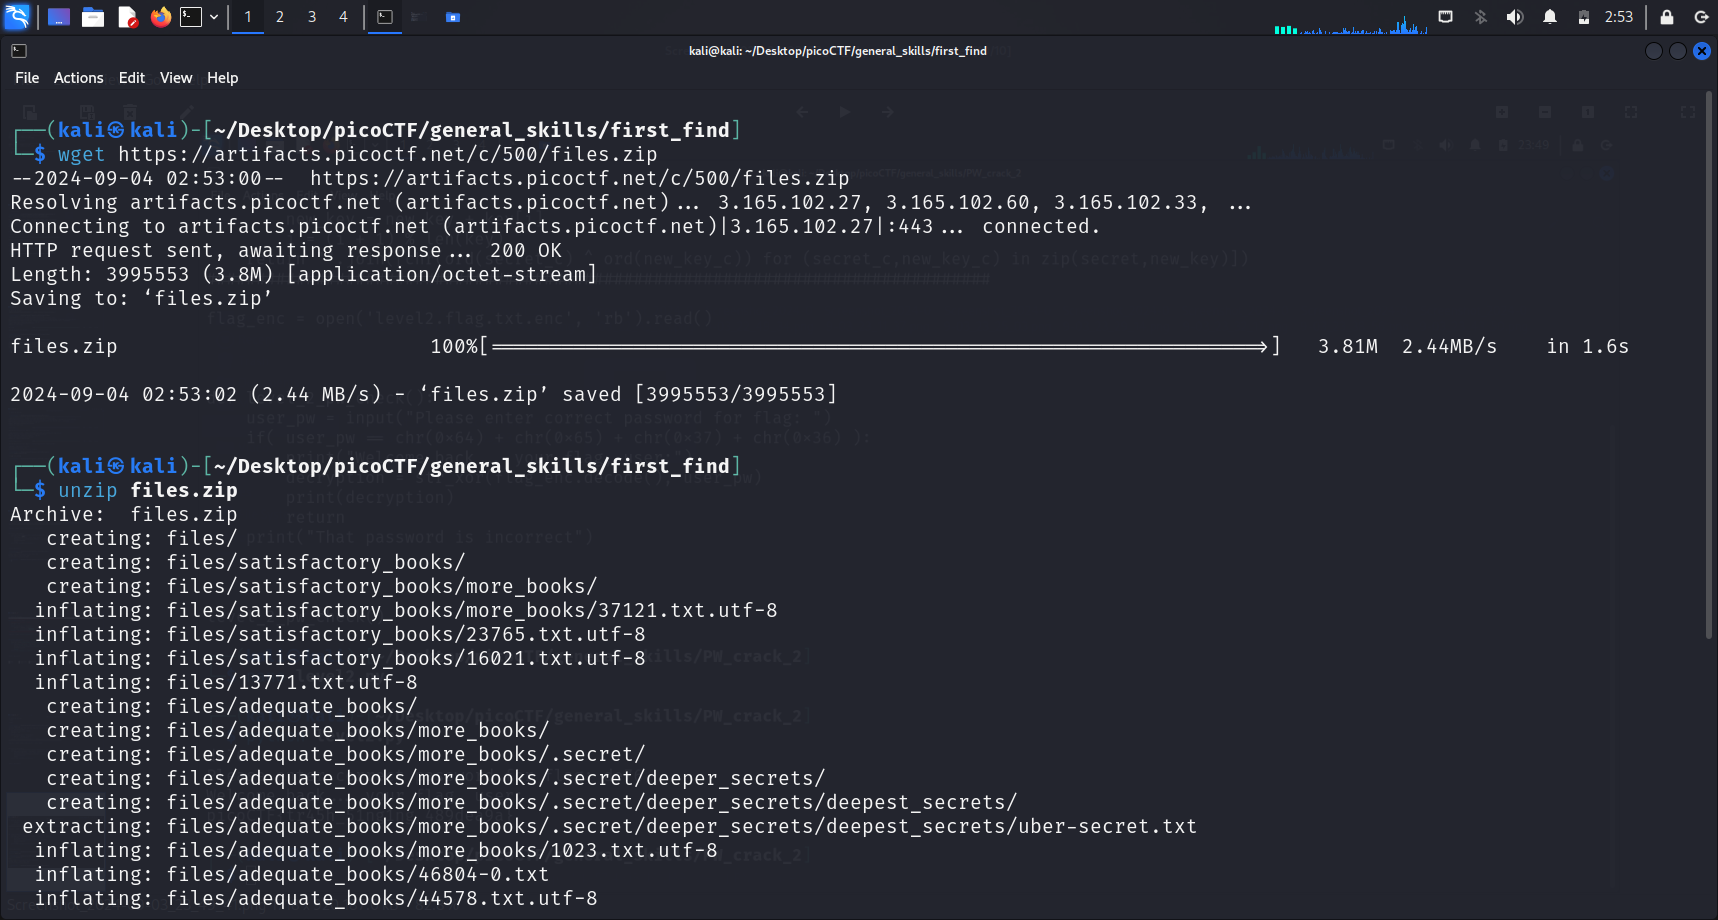Show desktop using the panel icon

click(59, 17)
